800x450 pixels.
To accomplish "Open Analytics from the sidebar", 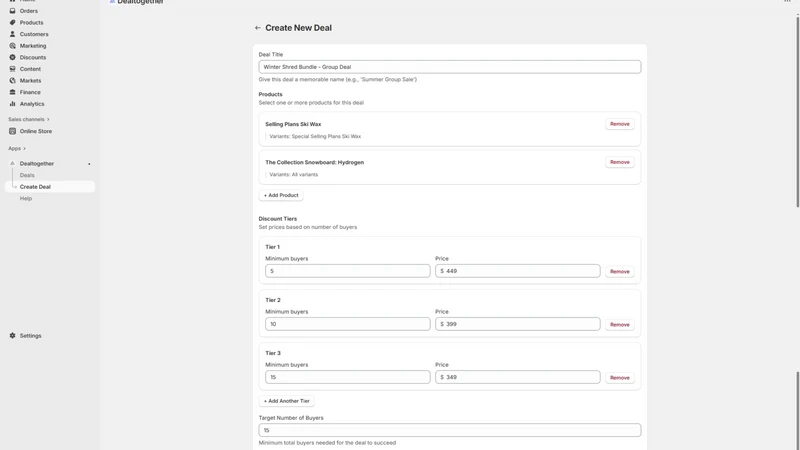I will click(32, 104).
